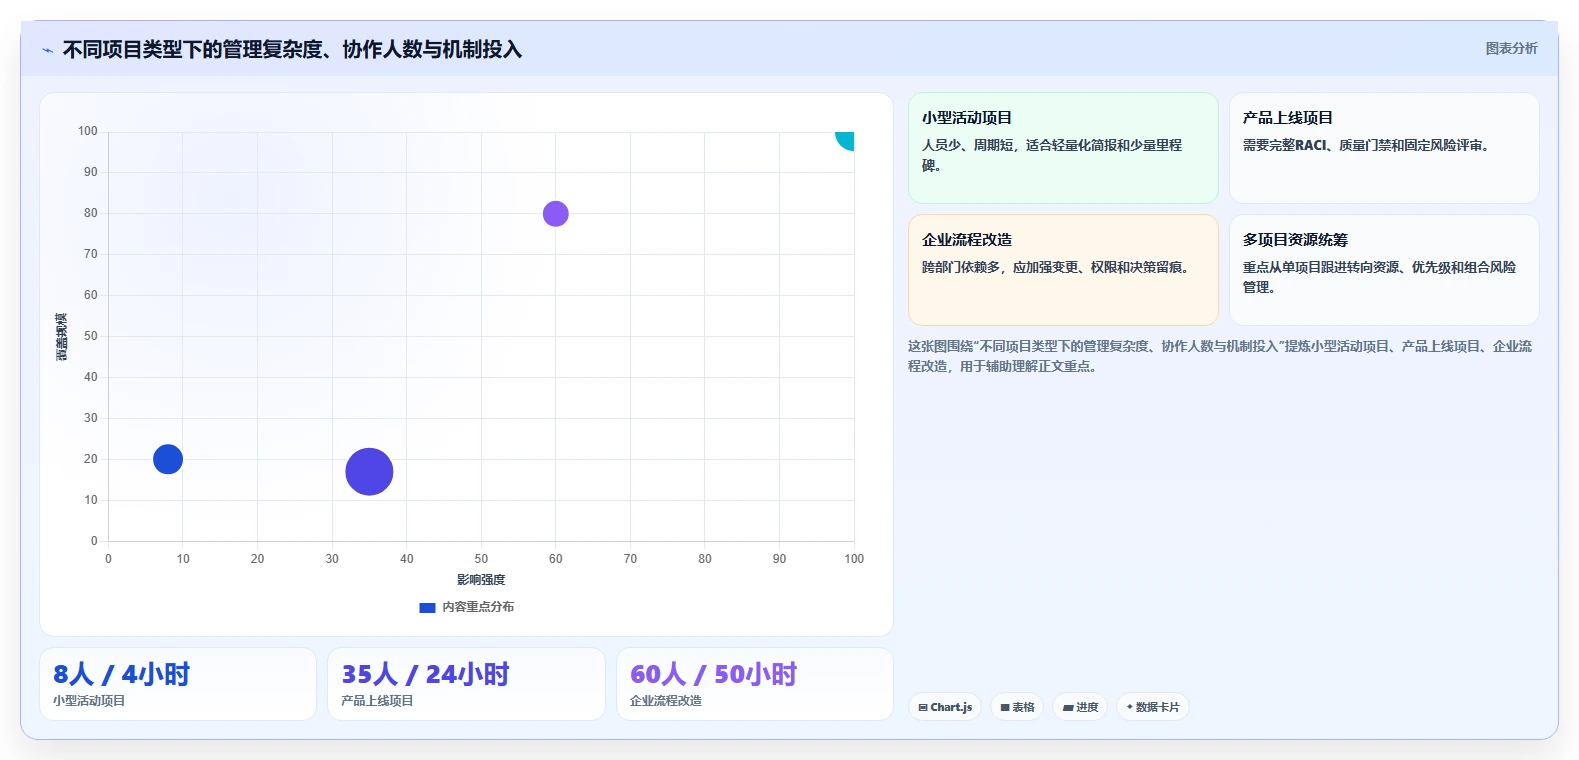The width and height of the screenshot is (1579, 760).
Task: Select the large indigo bubble at x=35
Action: 369,472
